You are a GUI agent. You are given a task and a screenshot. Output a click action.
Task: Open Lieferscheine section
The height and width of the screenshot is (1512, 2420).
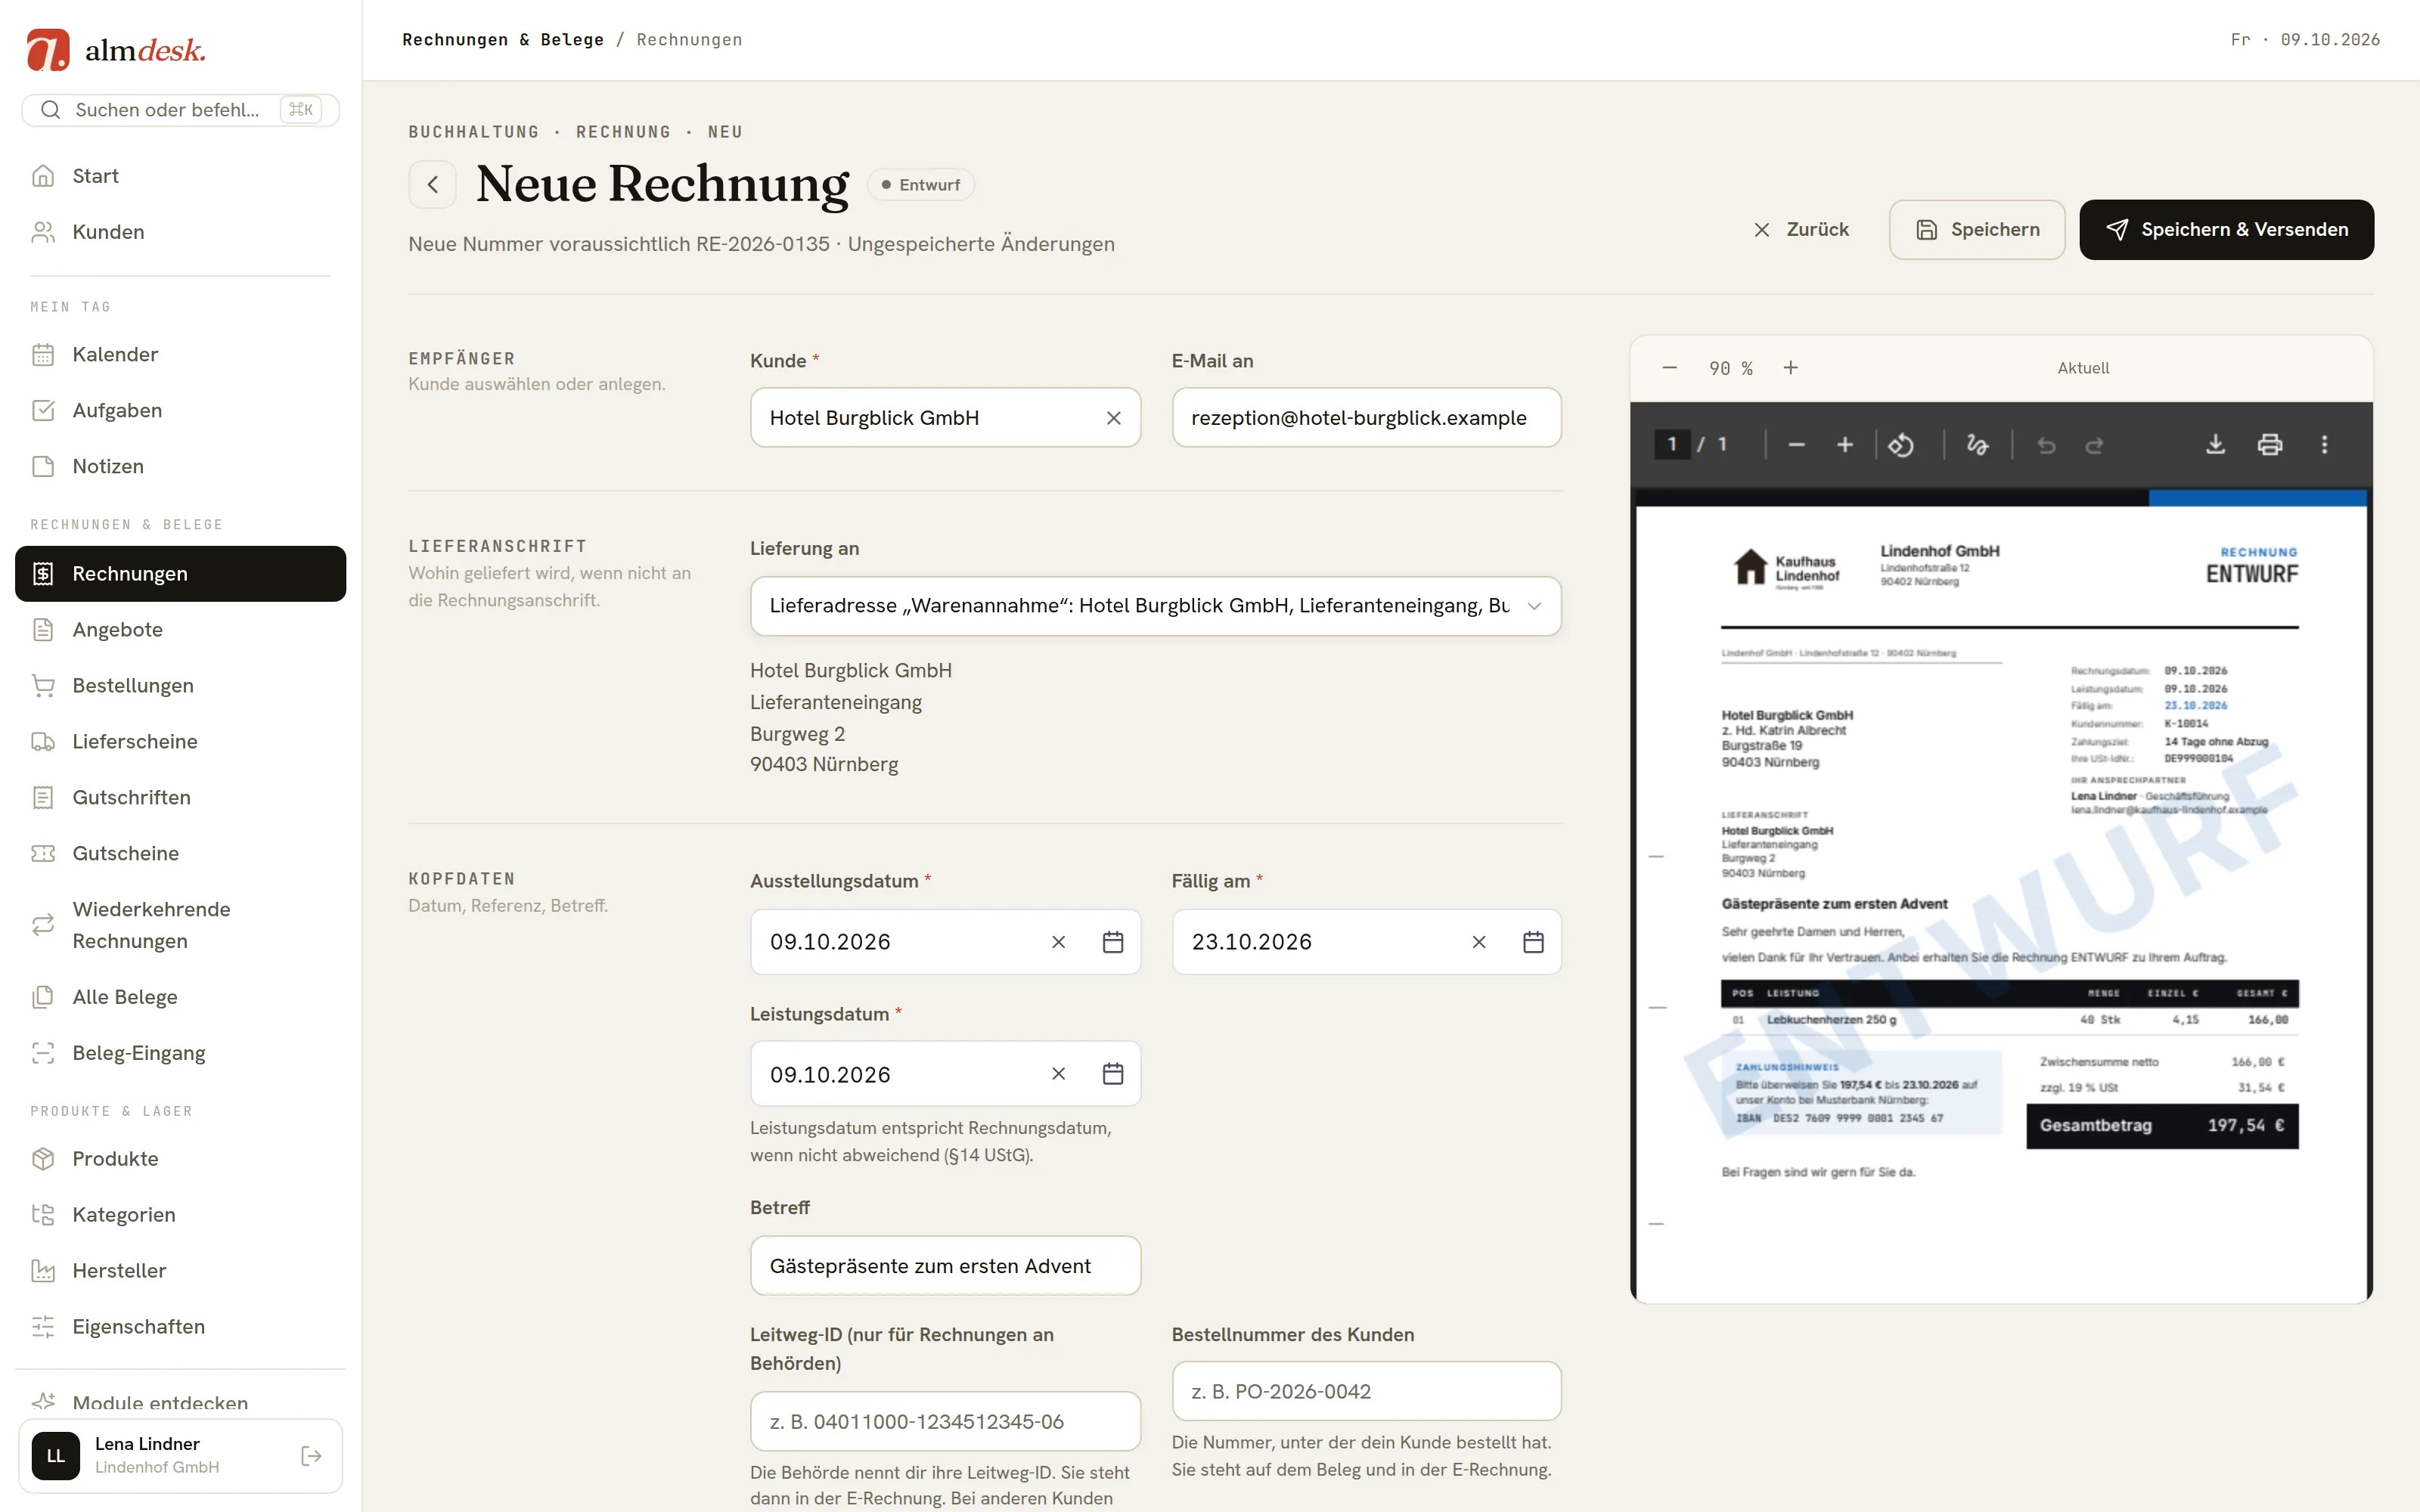[180, 742]
